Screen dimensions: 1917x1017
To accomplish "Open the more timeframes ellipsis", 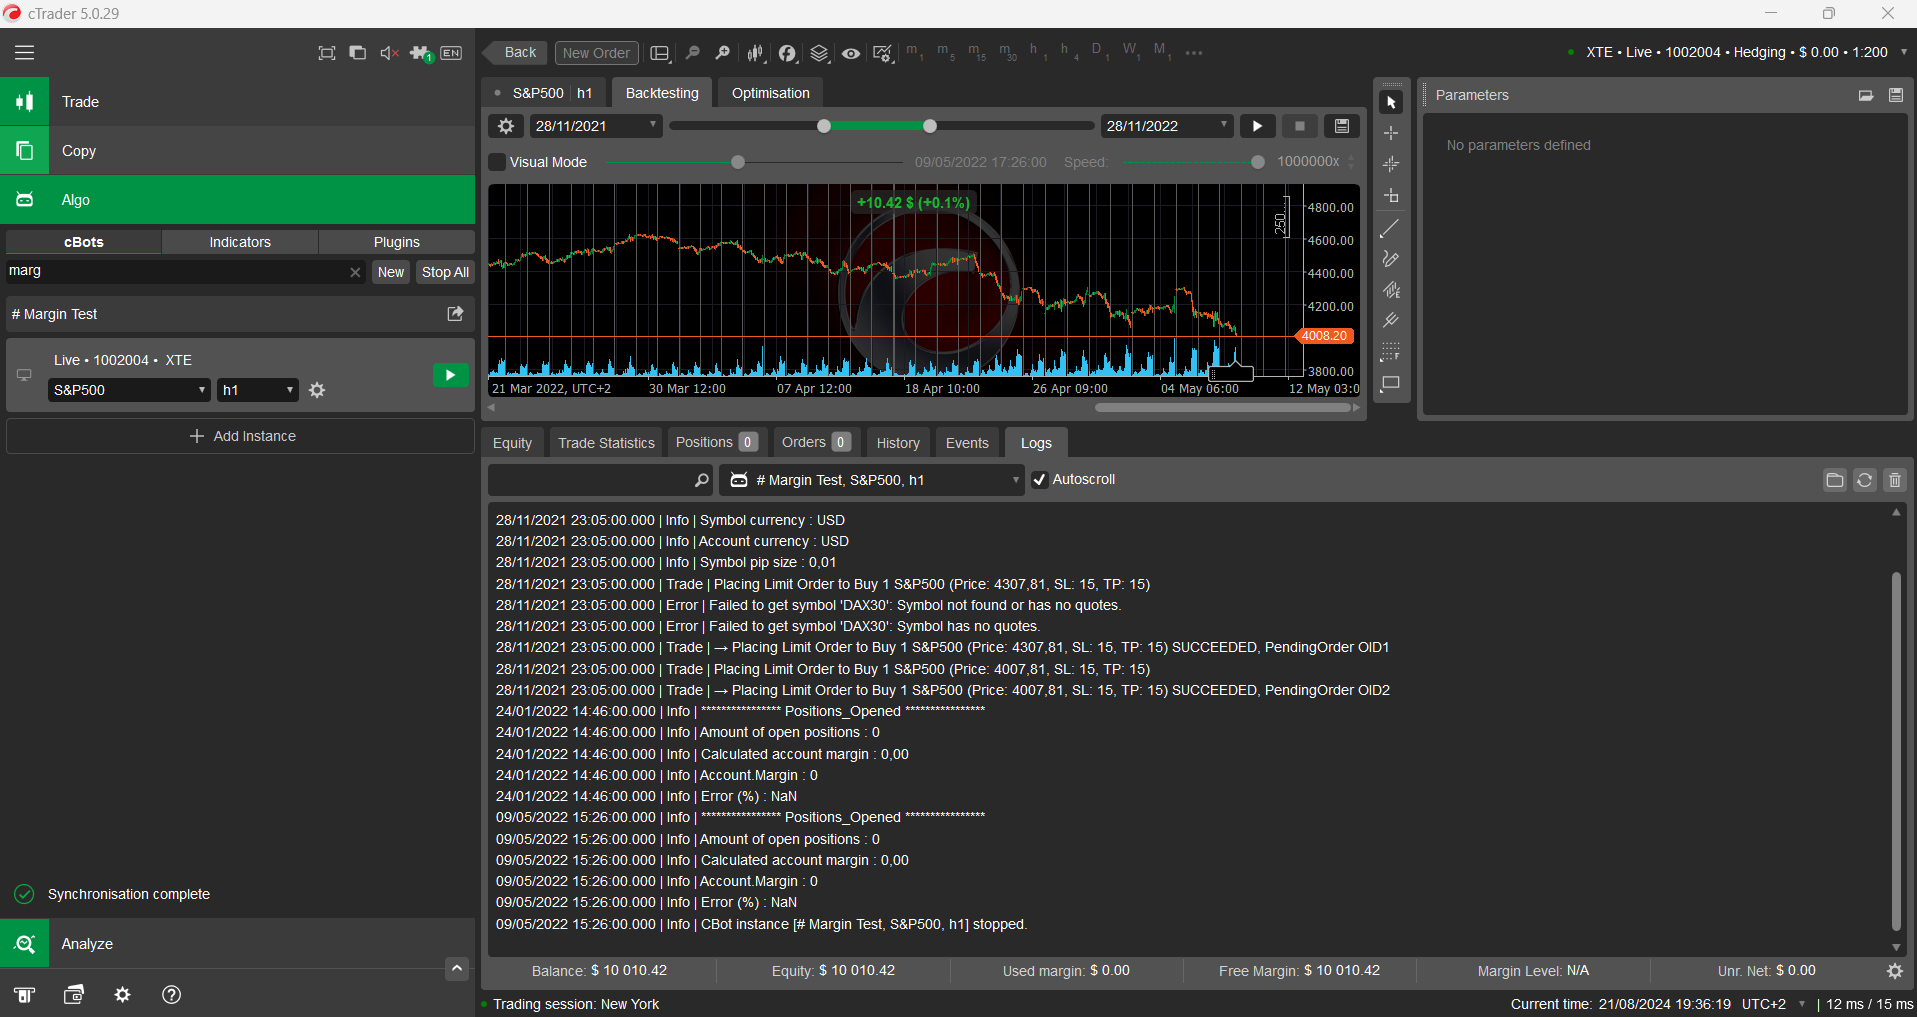I will 1194,52.
